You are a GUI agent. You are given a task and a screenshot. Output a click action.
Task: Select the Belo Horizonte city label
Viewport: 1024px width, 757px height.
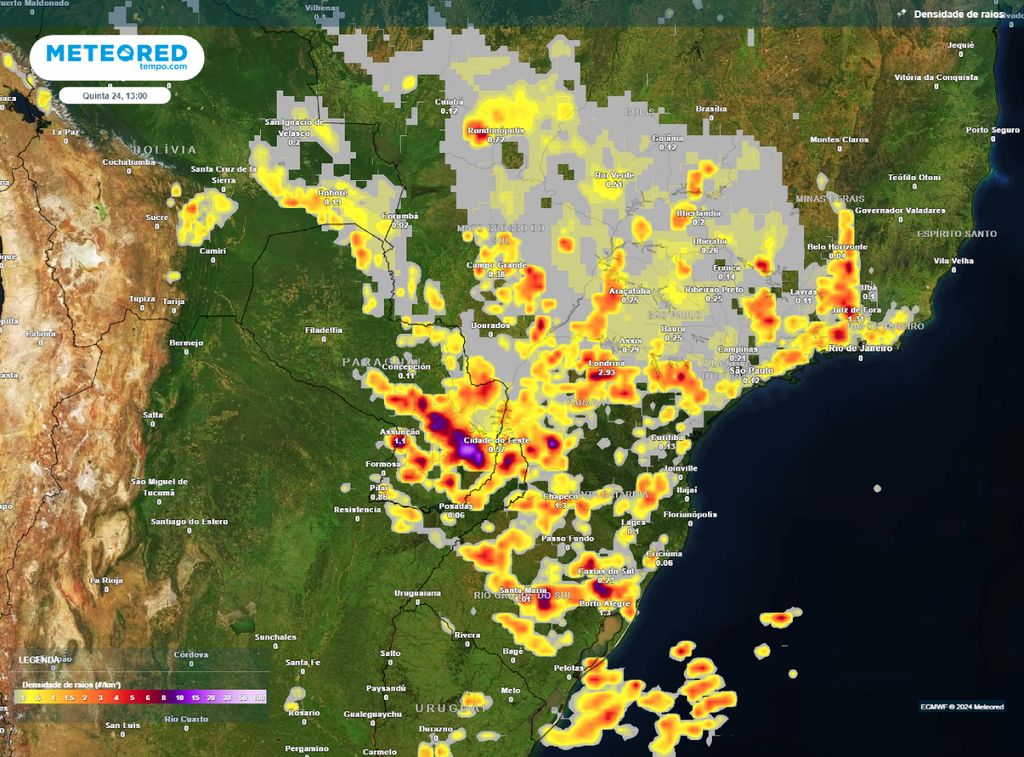pos(837,246)
